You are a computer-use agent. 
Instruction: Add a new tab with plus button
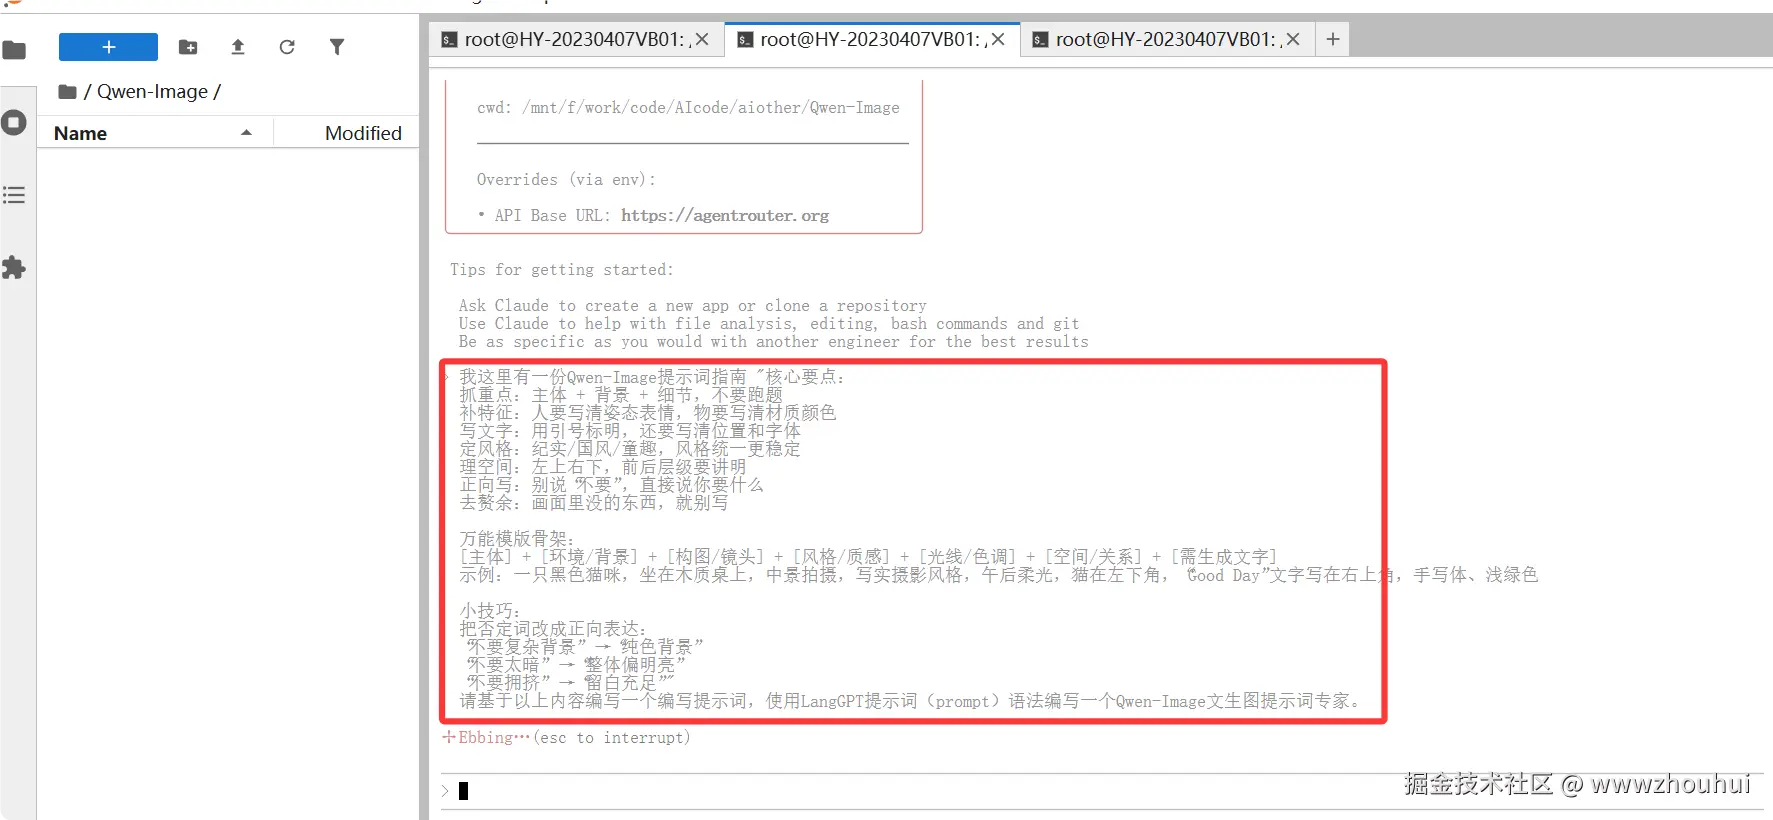click(x=1333, y=40)
